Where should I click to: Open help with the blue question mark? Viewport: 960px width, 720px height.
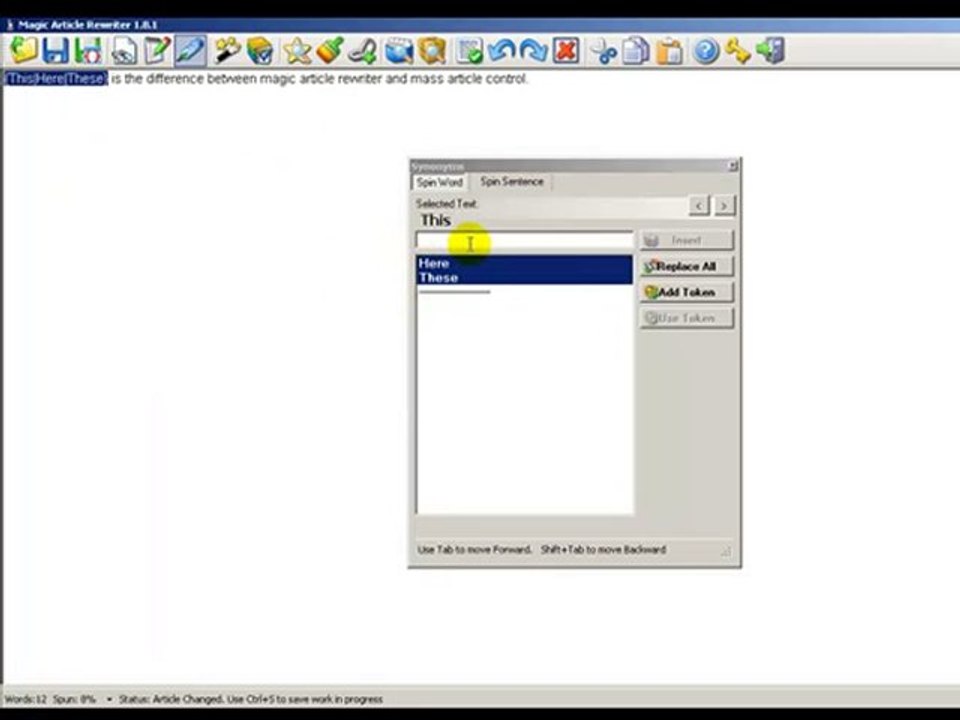pyautogui.click(x=705, y=51)
